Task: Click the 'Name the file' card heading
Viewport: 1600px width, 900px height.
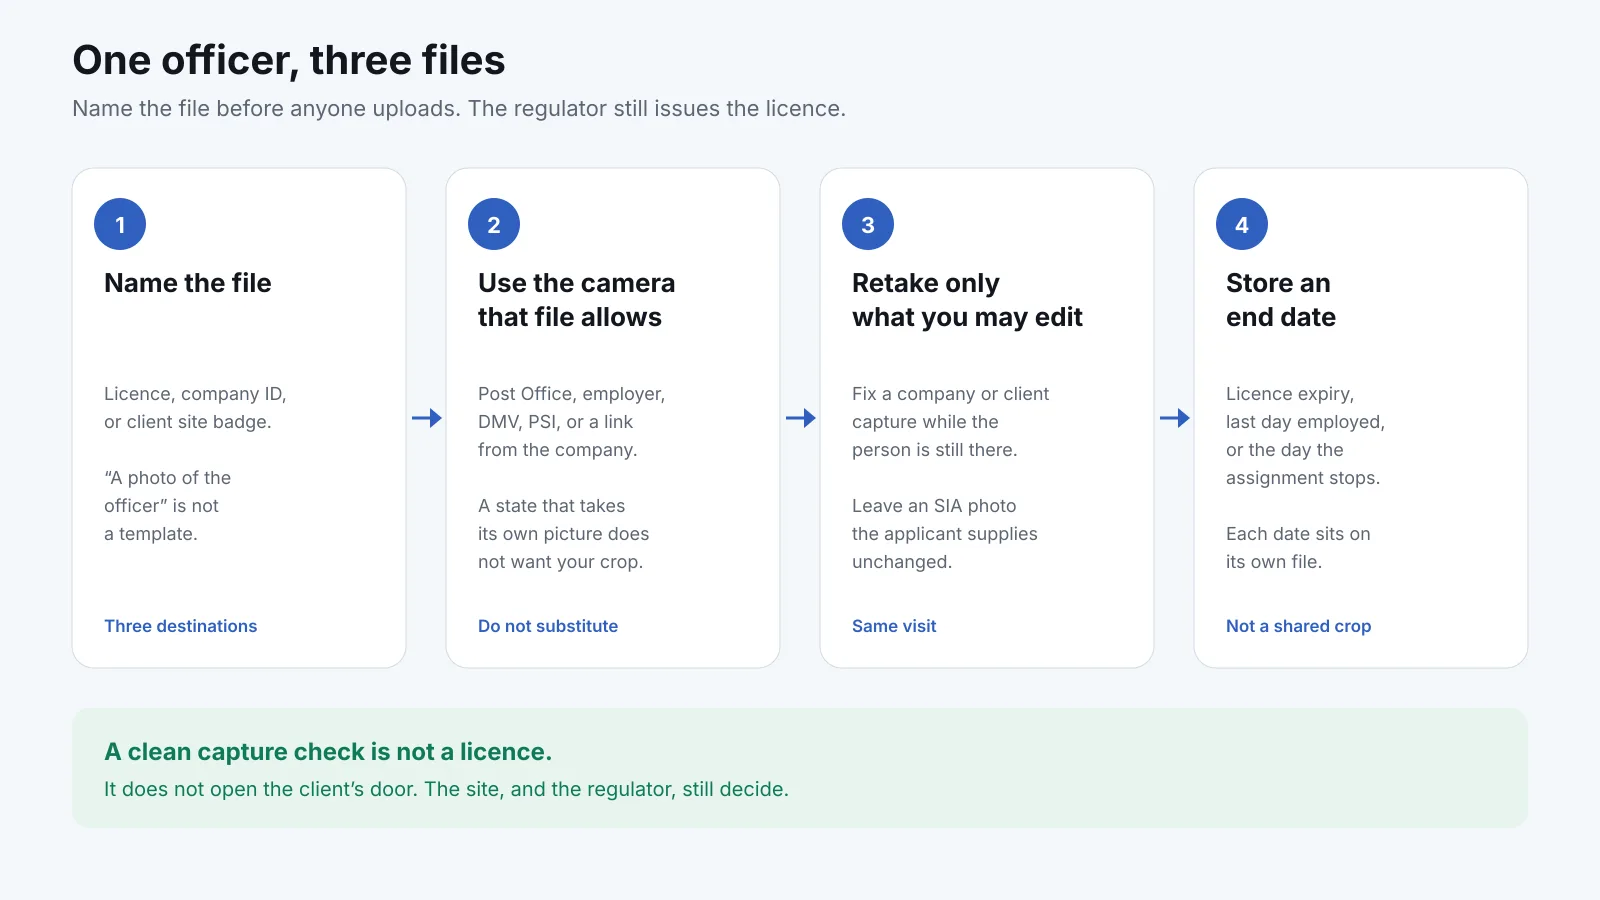Action: (188, 283)
